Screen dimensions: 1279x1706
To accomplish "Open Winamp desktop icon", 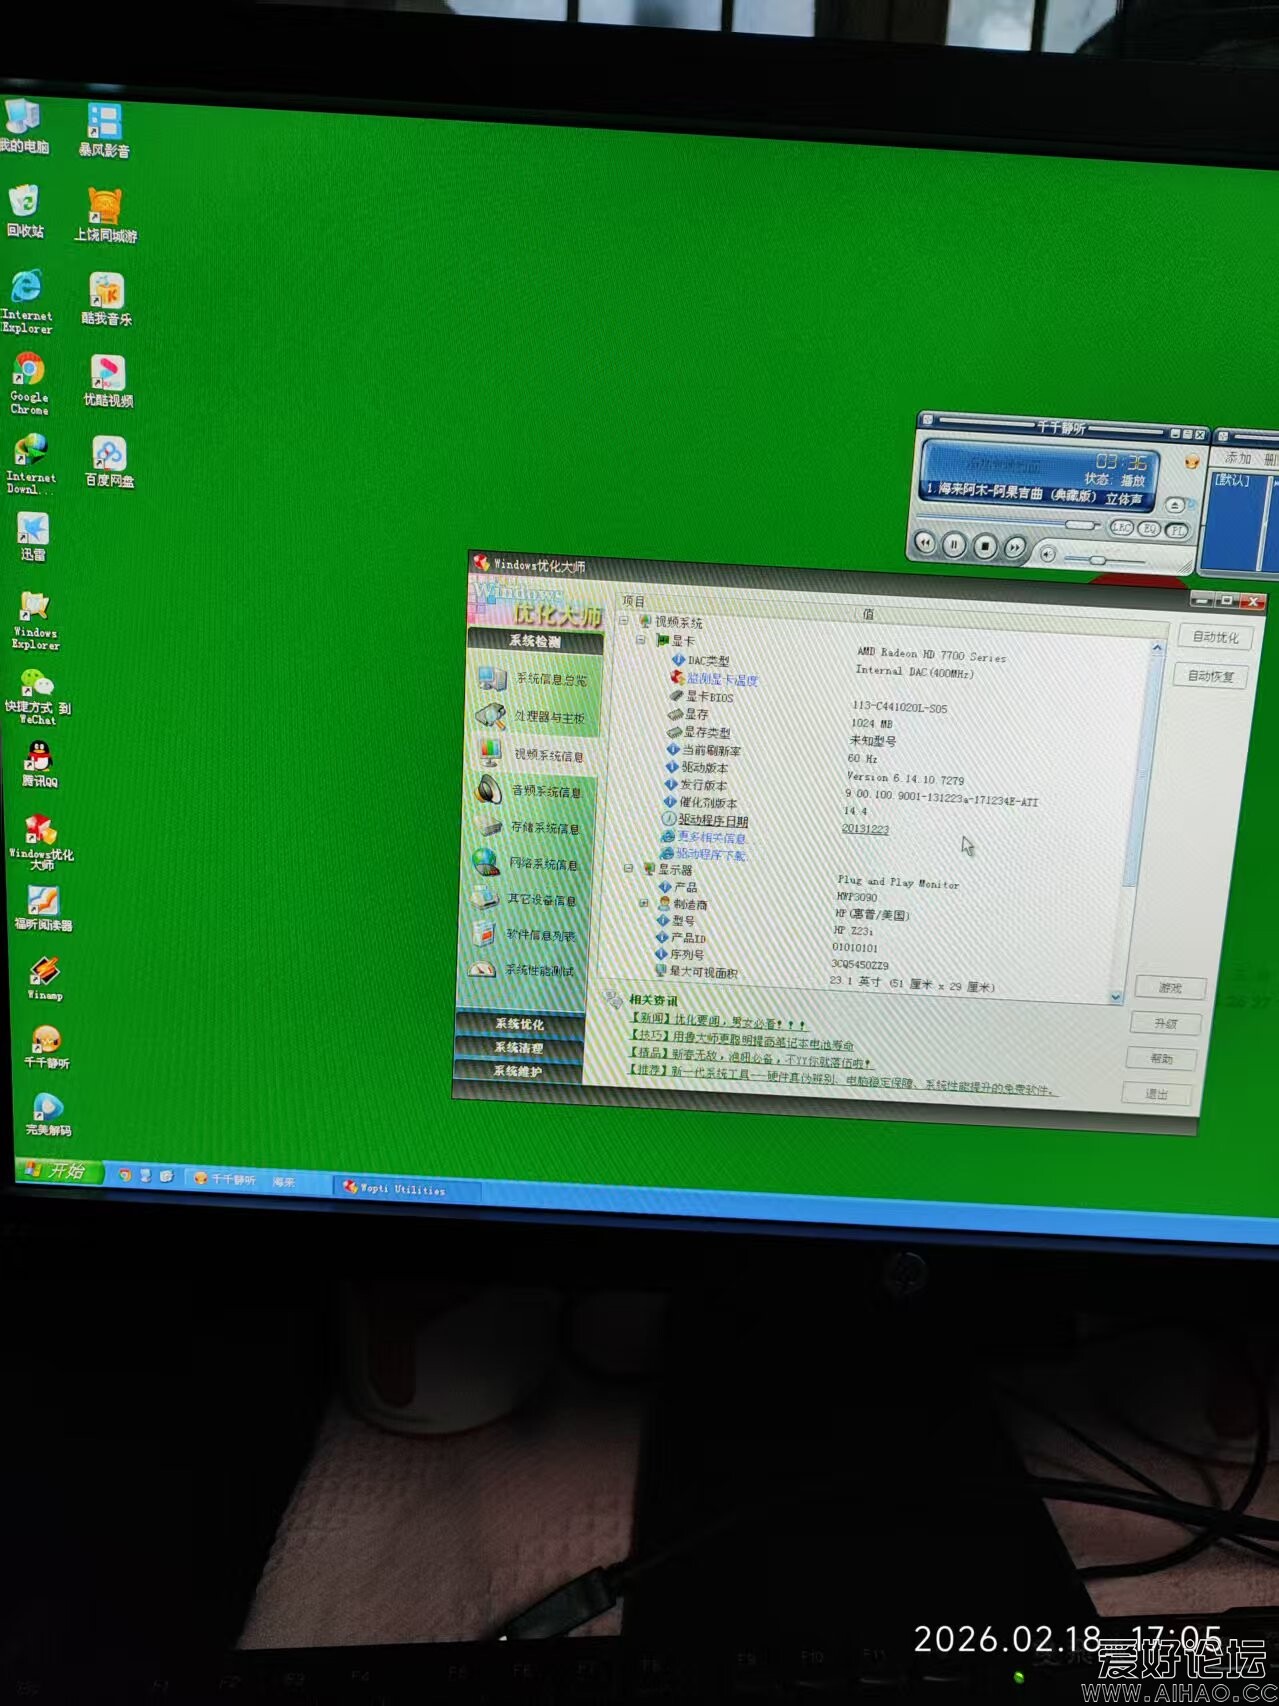I will 45,978.
